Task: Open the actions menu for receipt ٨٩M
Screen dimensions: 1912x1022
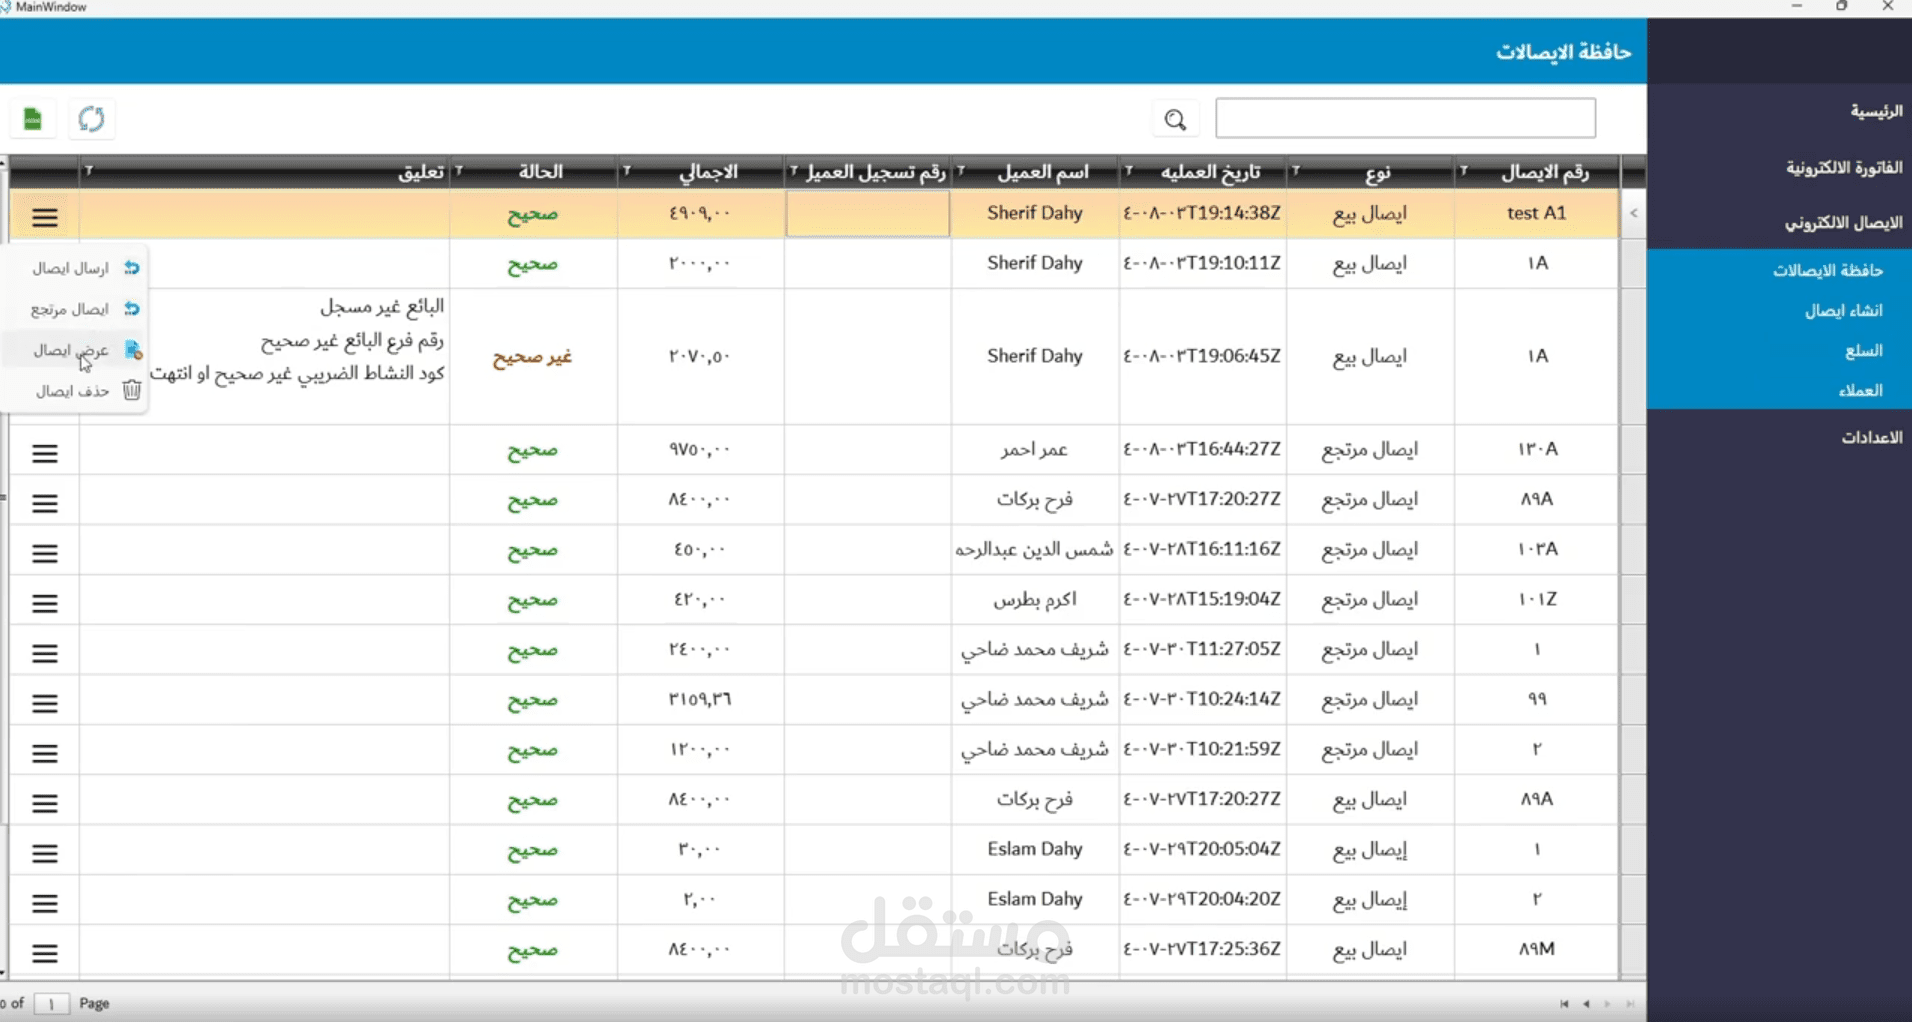Action: [45, 954]
